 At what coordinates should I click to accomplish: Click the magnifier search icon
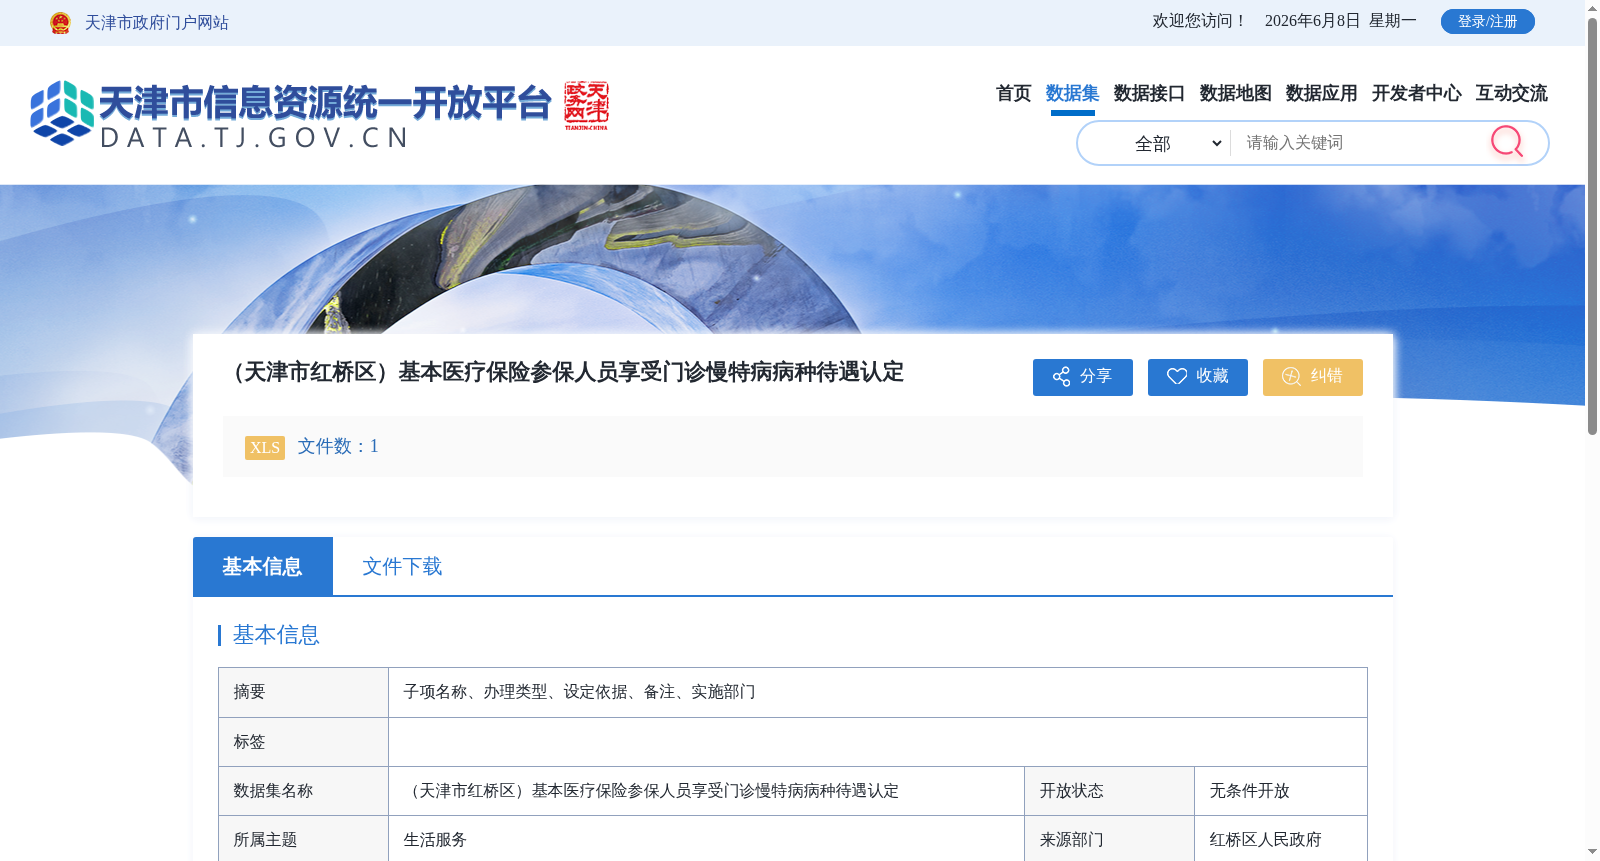tap(1507, 142)
